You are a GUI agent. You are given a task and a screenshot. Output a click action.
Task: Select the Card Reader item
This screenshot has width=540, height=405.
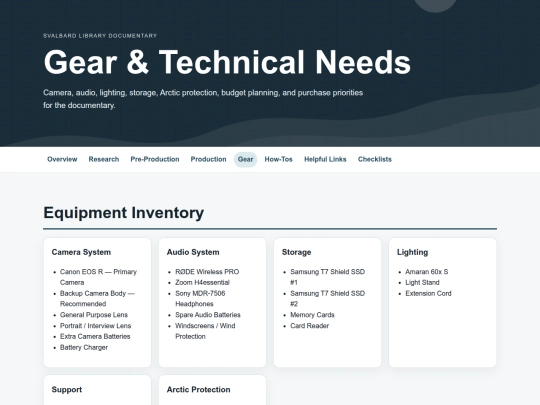pos(309,326)
